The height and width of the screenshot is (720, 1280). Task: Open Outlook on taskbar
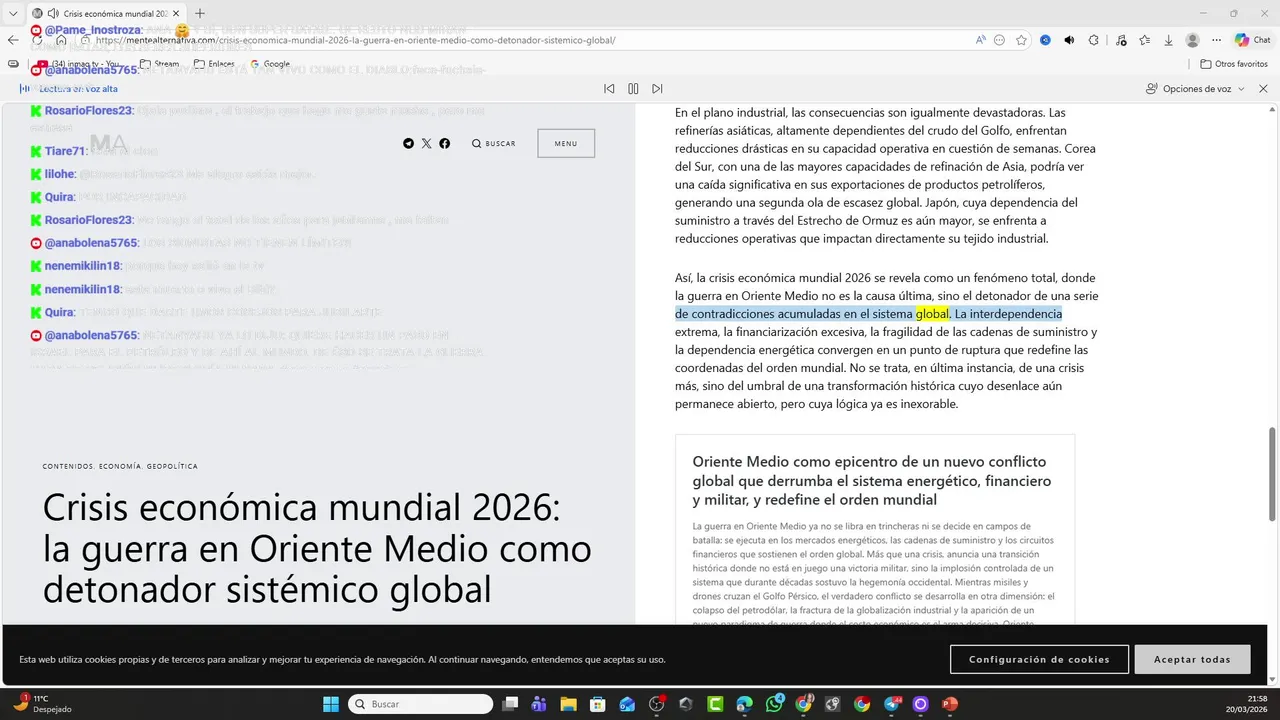tap(627, 704)
